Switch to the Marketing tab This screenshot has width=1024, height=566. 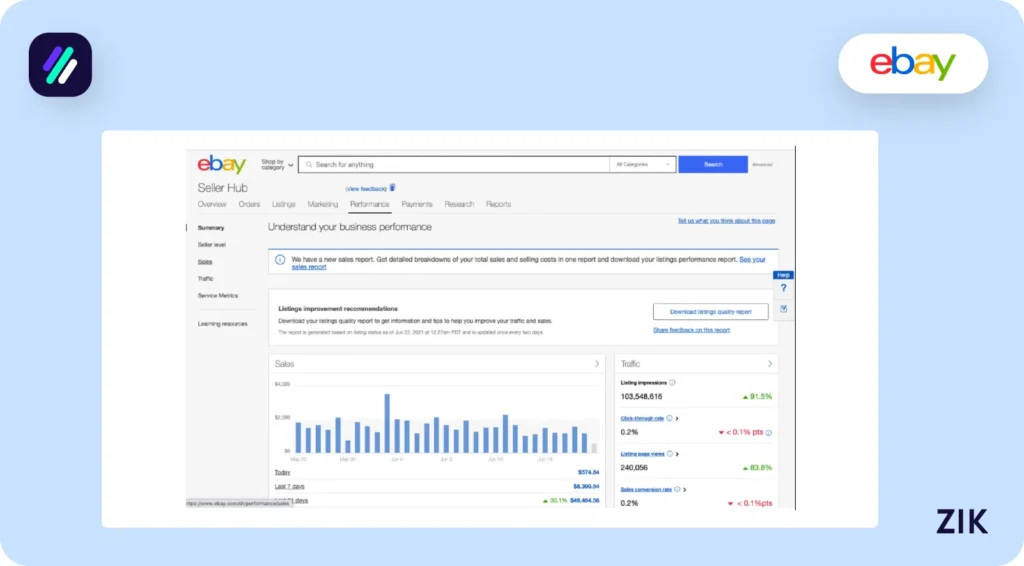click(322, 204)
